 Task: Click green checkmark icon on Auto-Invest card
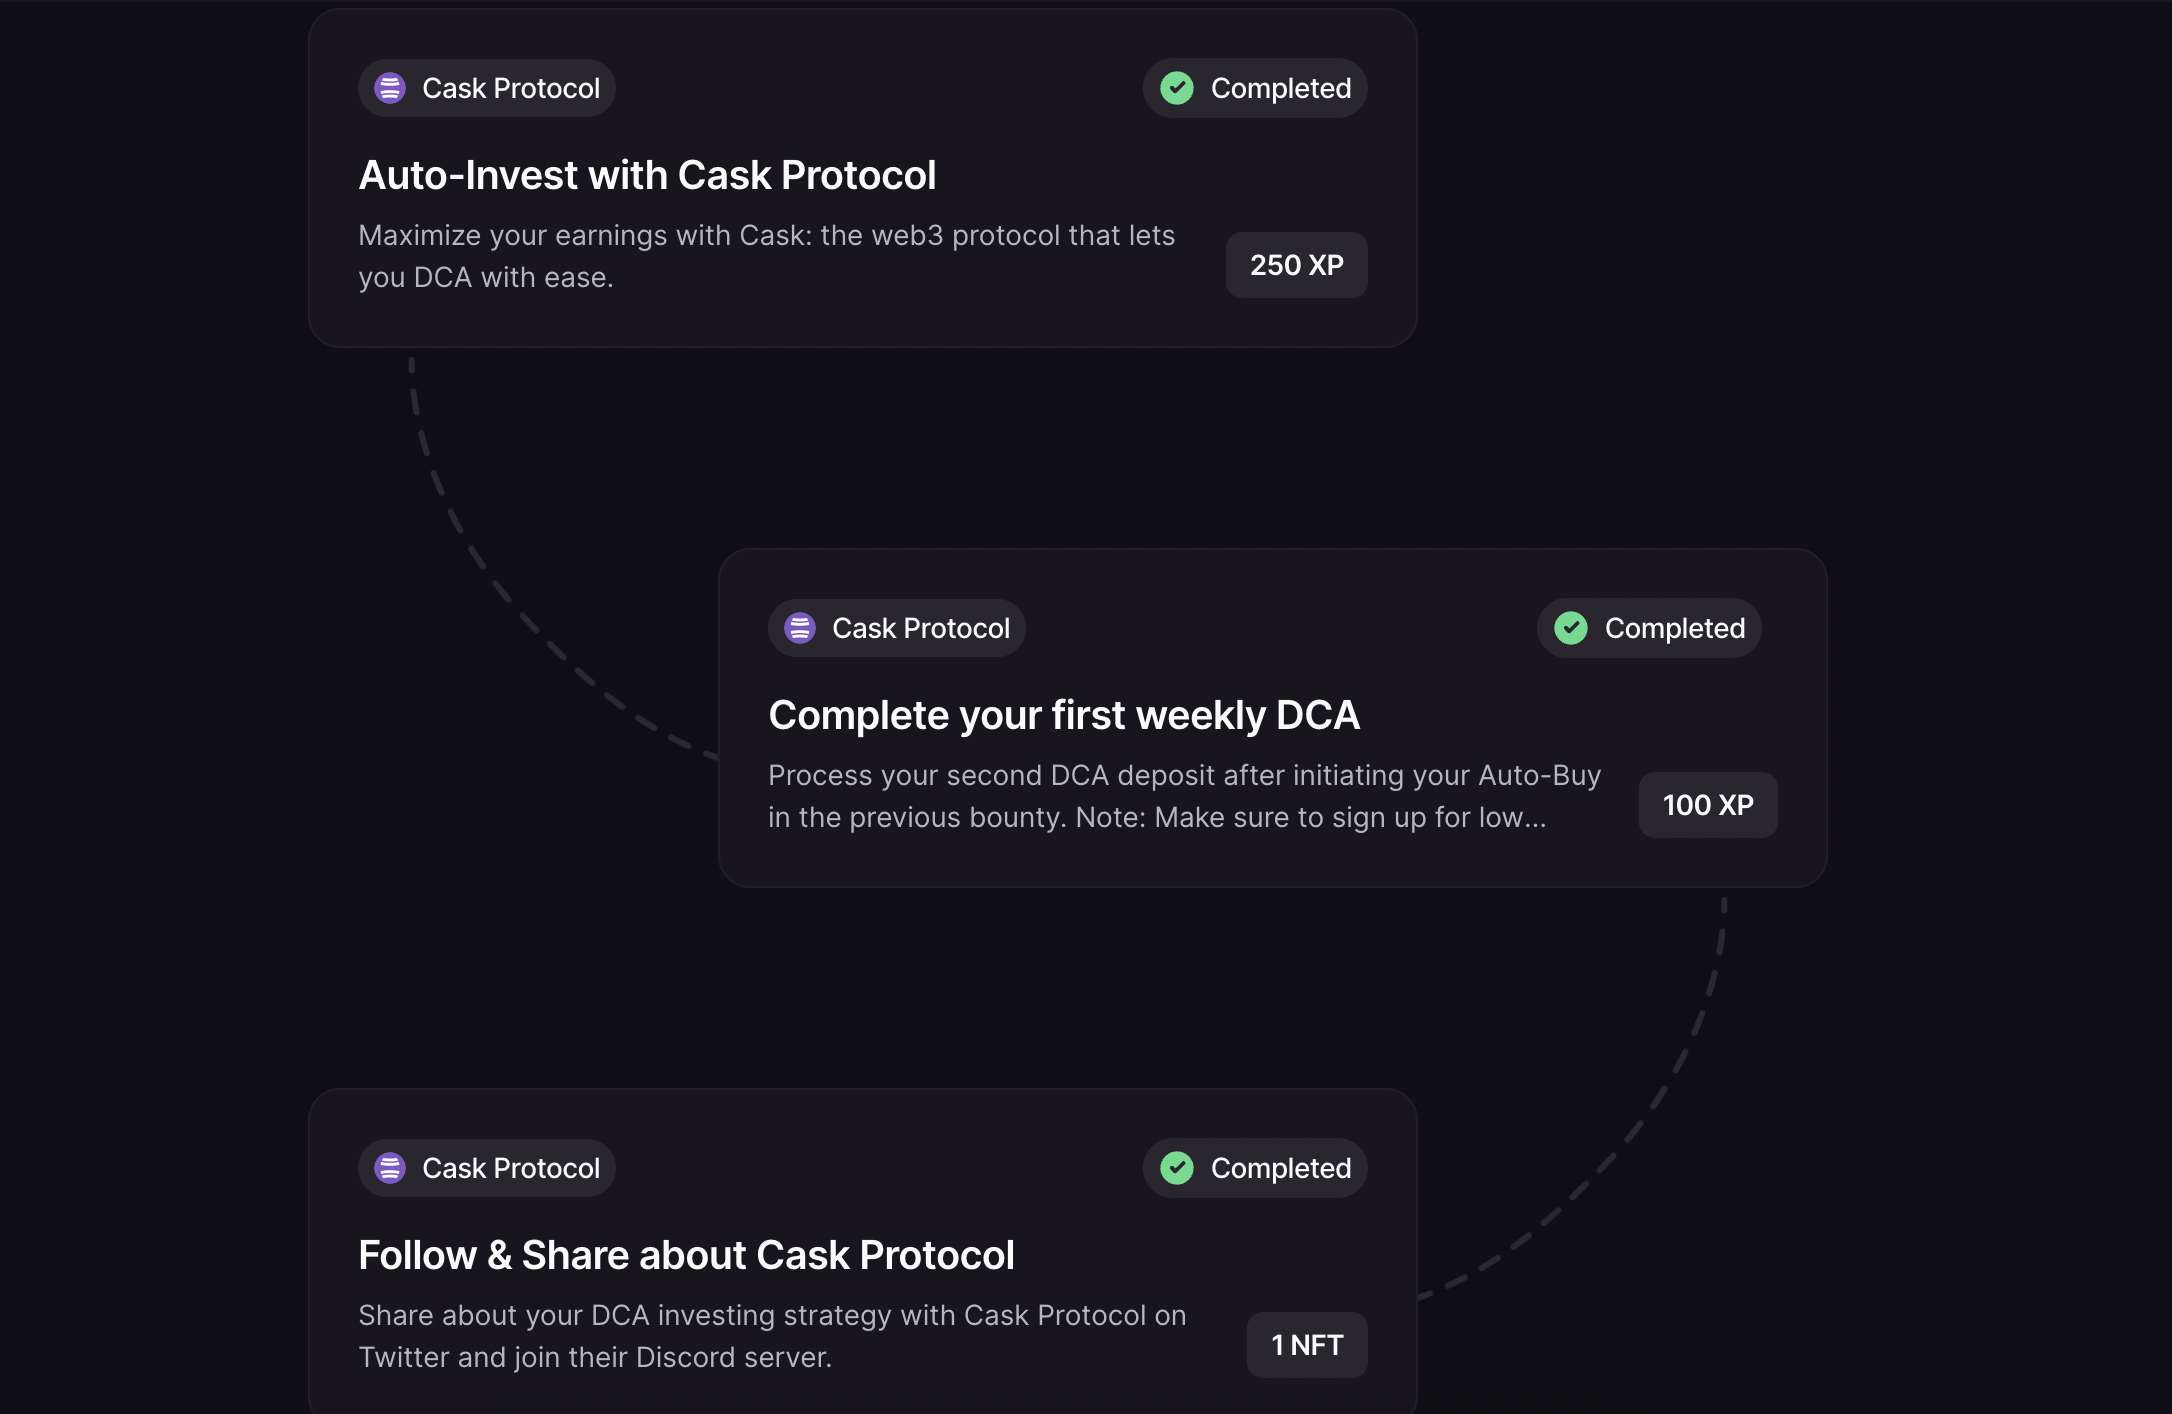(x=1177, y=88)
